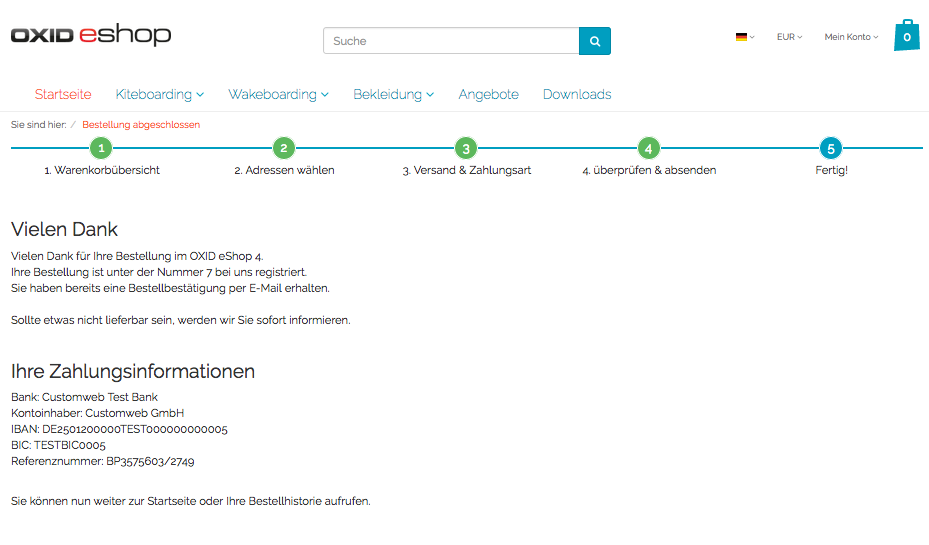Image resolution: width=929 pixels, height=545 pixels.
Task: Click the Bestellung abgeschlossen breadcrumb
Action: [141, 125]
